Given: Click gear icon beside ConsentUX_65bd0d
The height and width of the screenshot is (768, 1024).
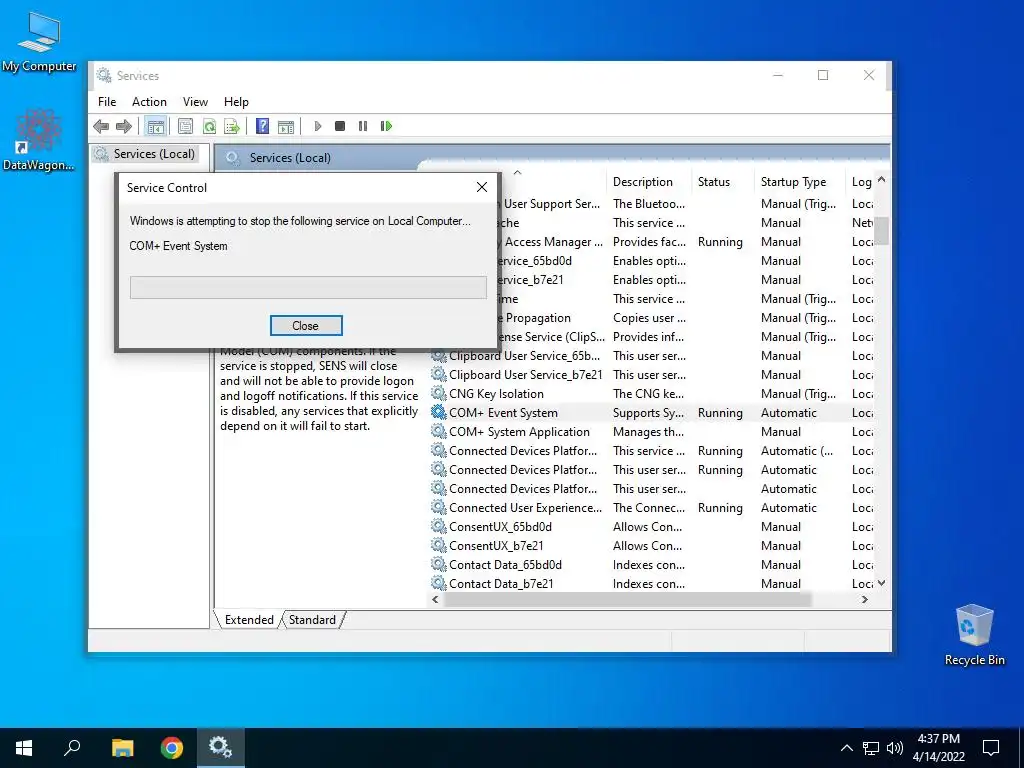Looking at the screenshot, I should [438, 526].
